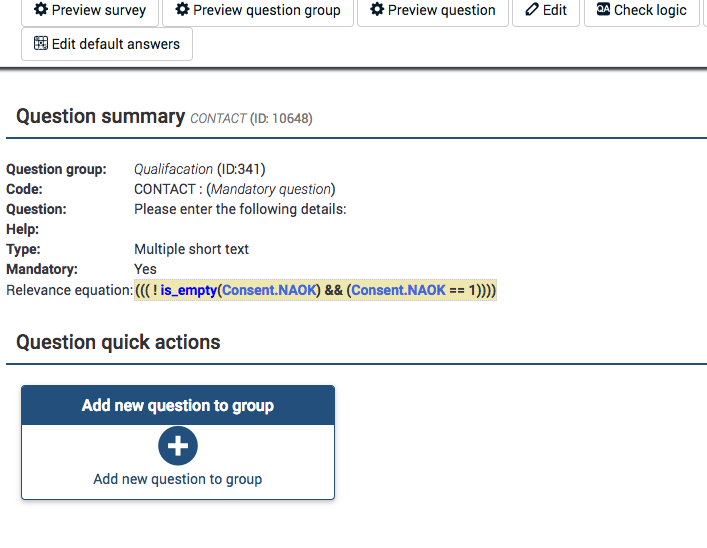Screen dimensions: 707x548
Task: Open Edit default answers text label
Action: [x=116, y=44]
